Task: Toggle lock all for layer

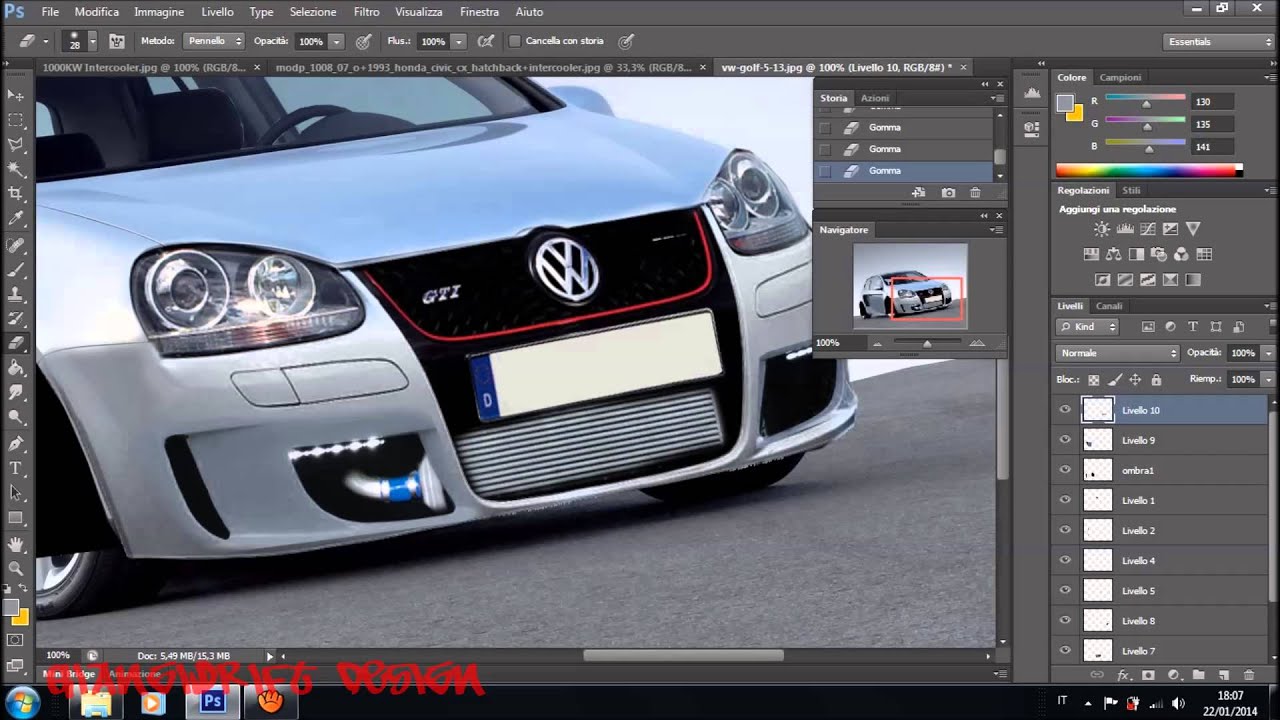Action: pos(1156,380)
